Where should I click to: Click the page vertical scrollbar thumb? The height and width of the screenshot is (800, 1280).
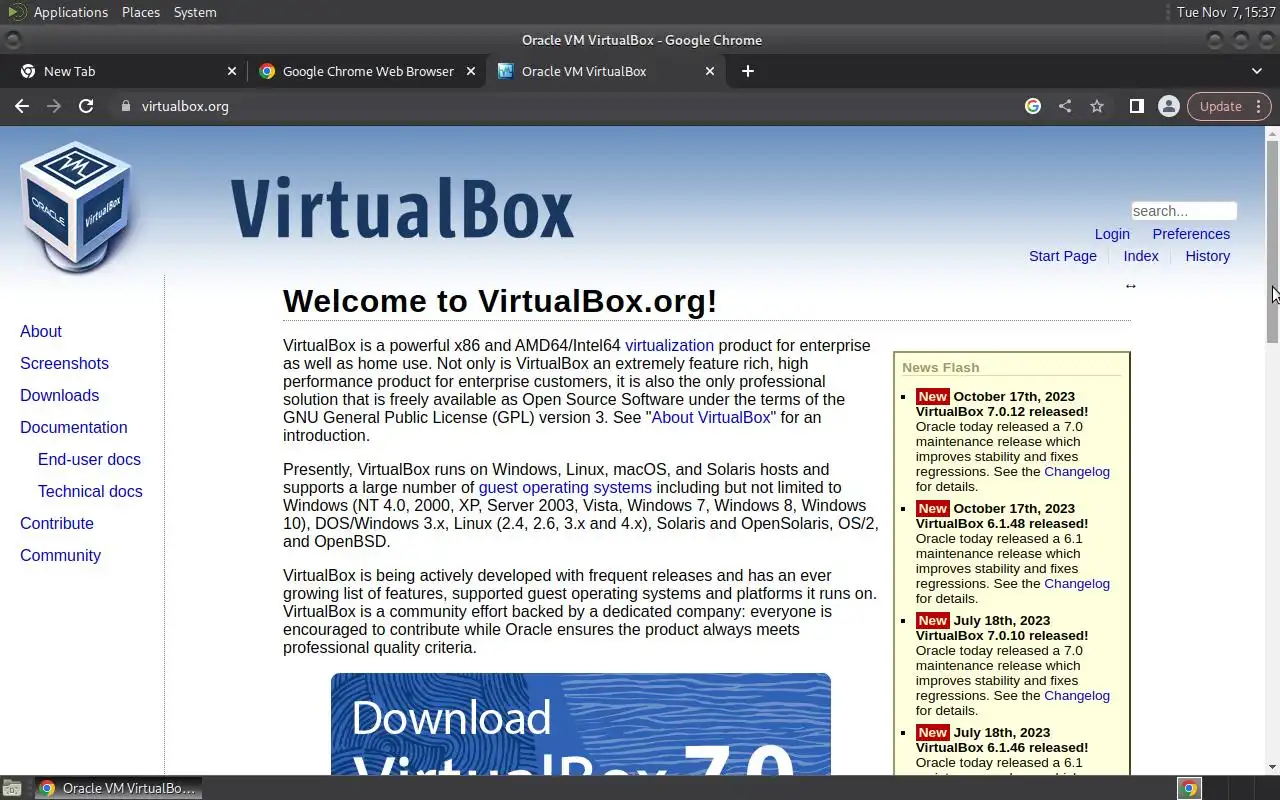1272,241
